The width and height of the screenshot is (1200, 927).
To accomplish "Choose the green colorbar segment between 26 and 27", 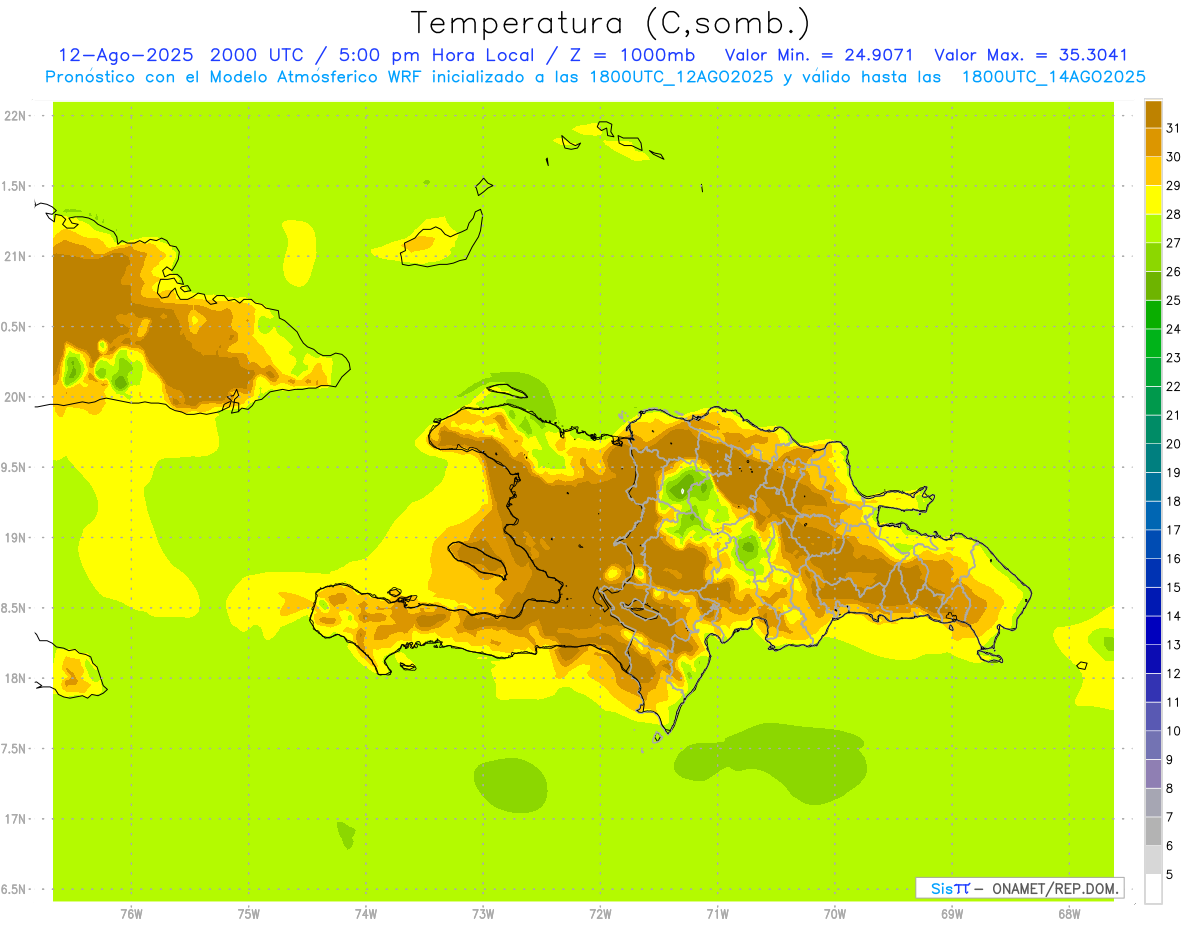I will [x=1153, y=257].
